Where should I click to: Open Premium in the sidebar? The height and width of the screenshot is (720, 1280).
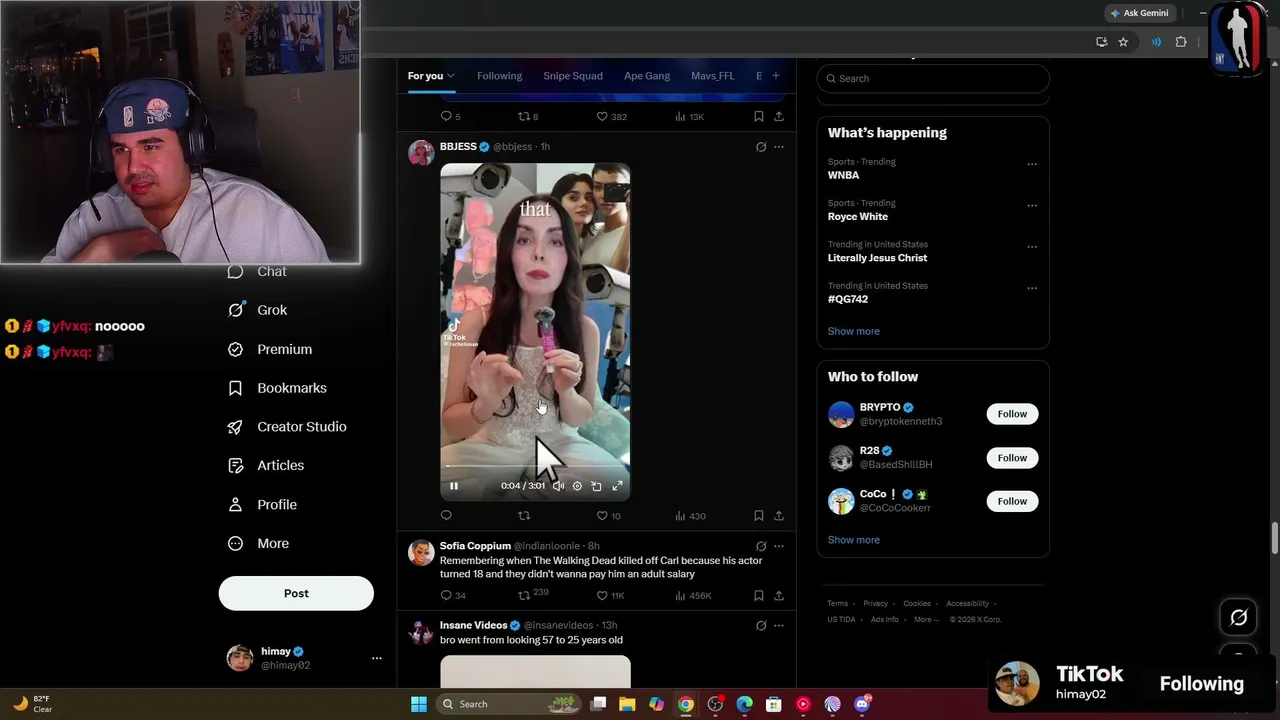[x=270, y=349]
